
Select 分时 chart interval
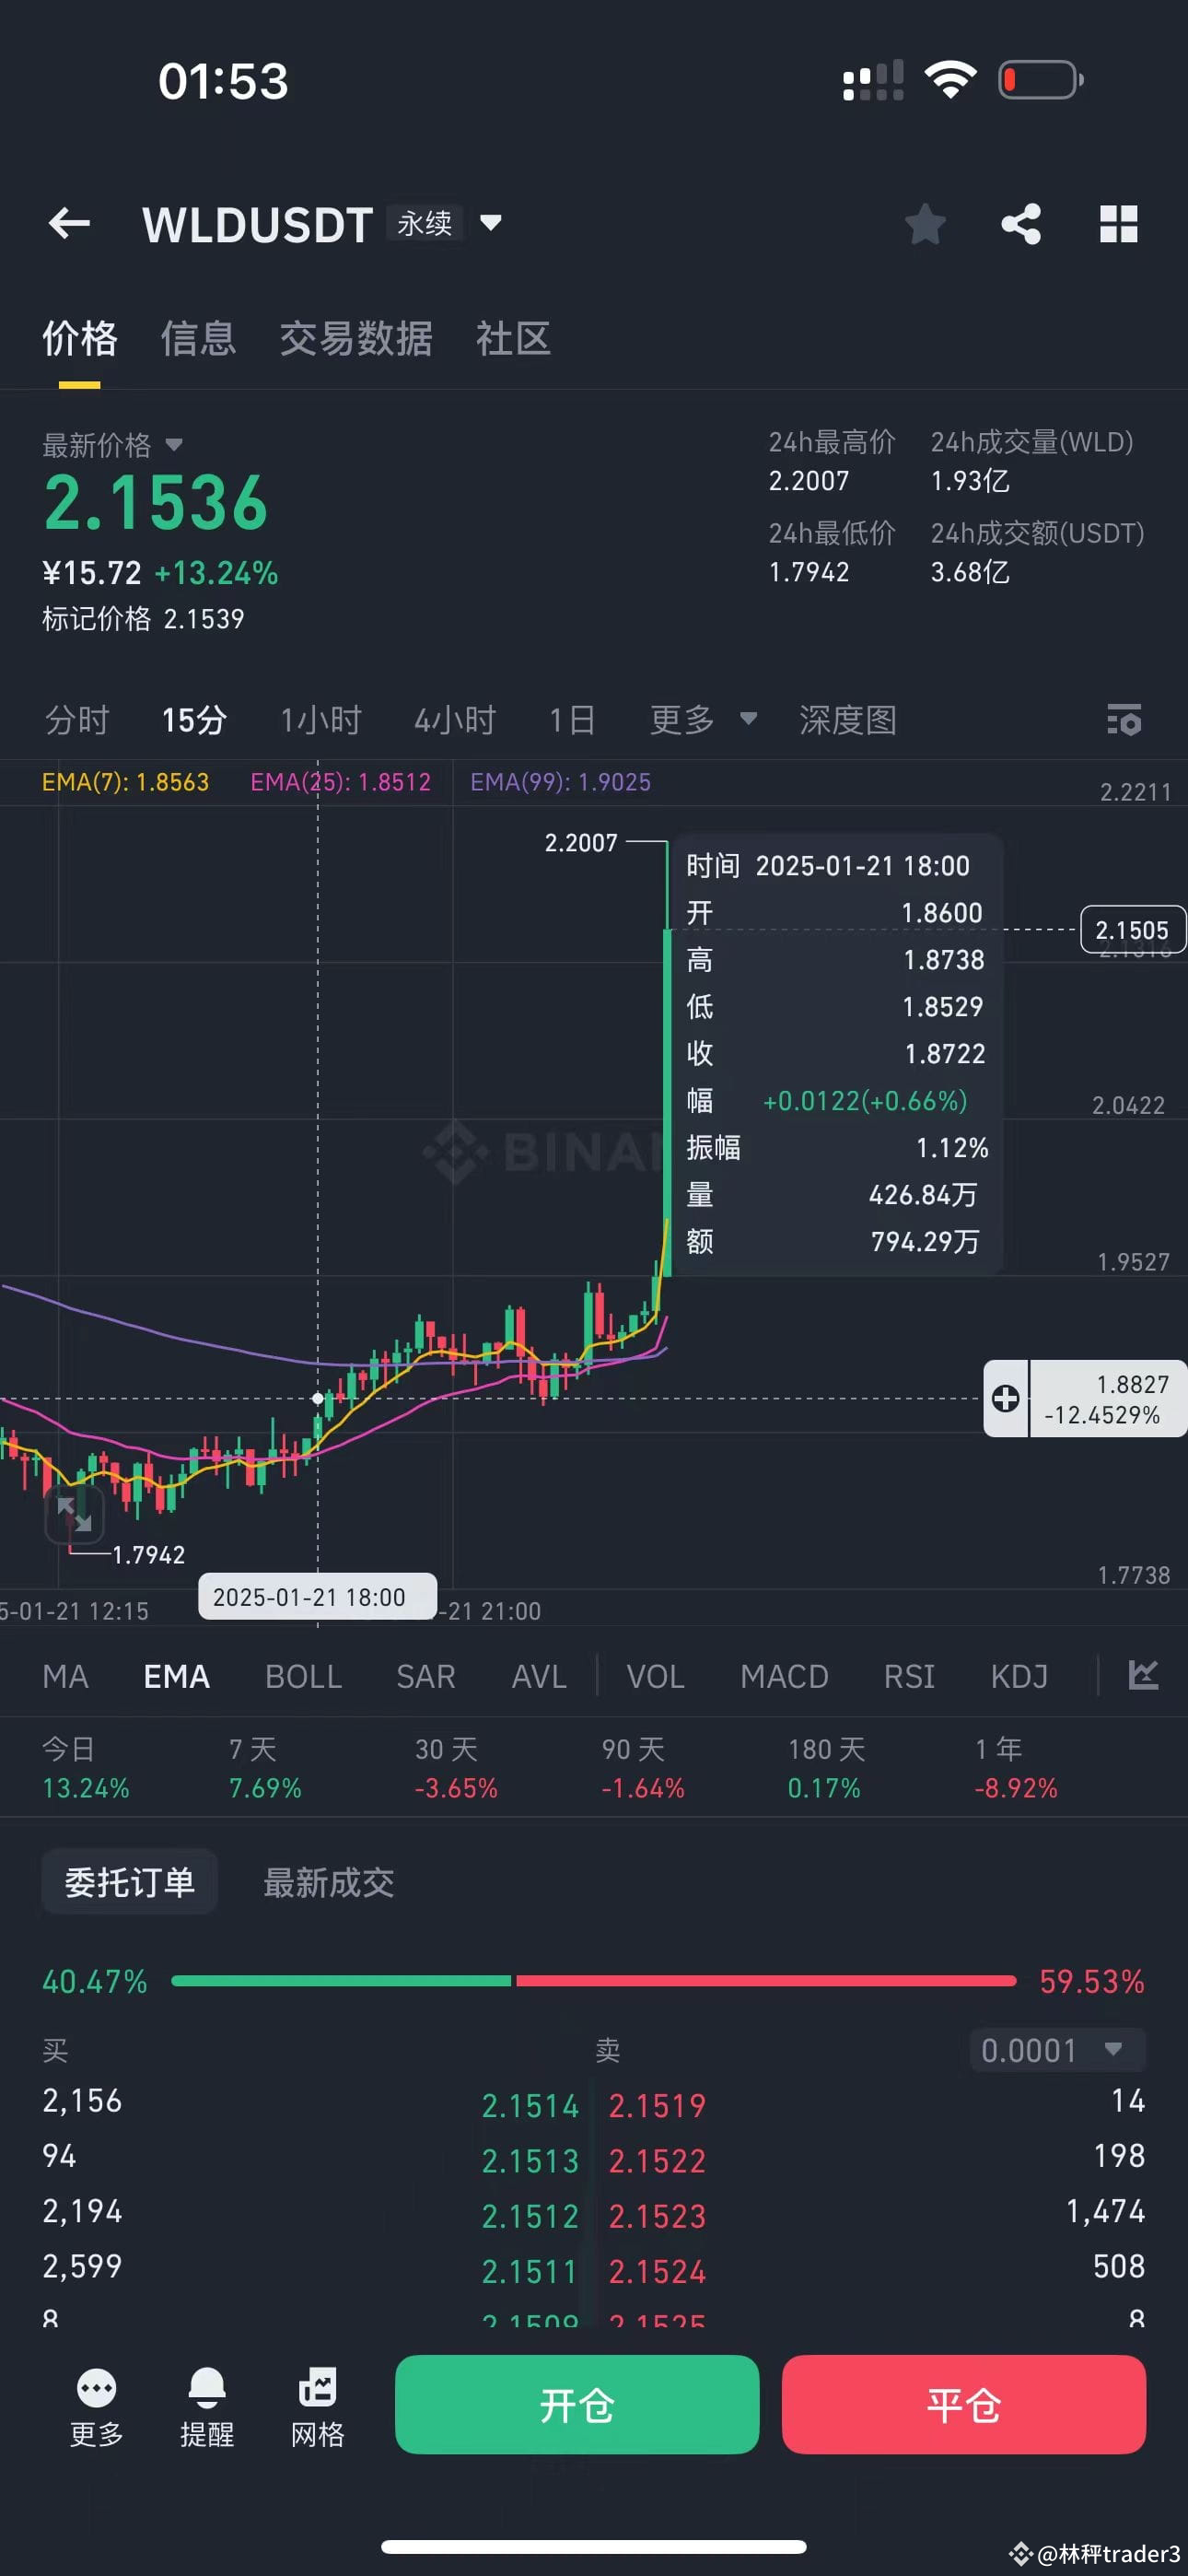pyautogui.click(x=76, y=719)
